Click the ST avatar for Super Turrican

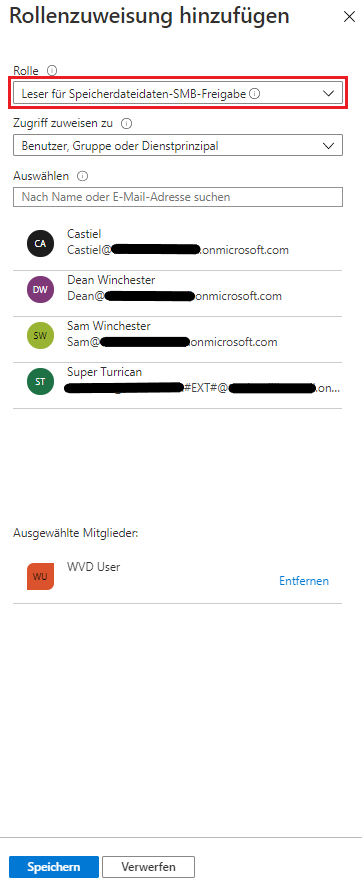pyautogui.click(x=40, y=381)
